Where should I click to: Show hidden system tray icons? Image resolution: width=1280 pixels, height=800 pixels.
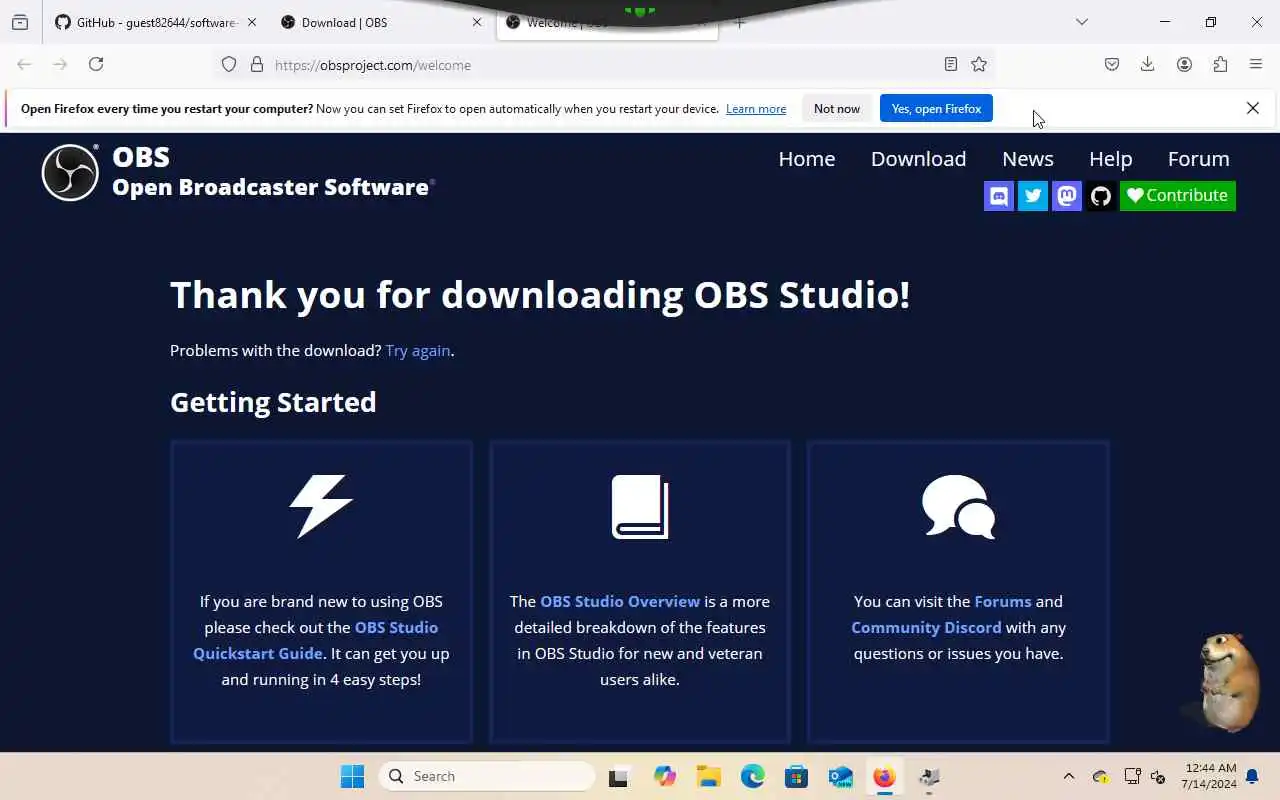pyautogui.click(x=1068, y=776)
